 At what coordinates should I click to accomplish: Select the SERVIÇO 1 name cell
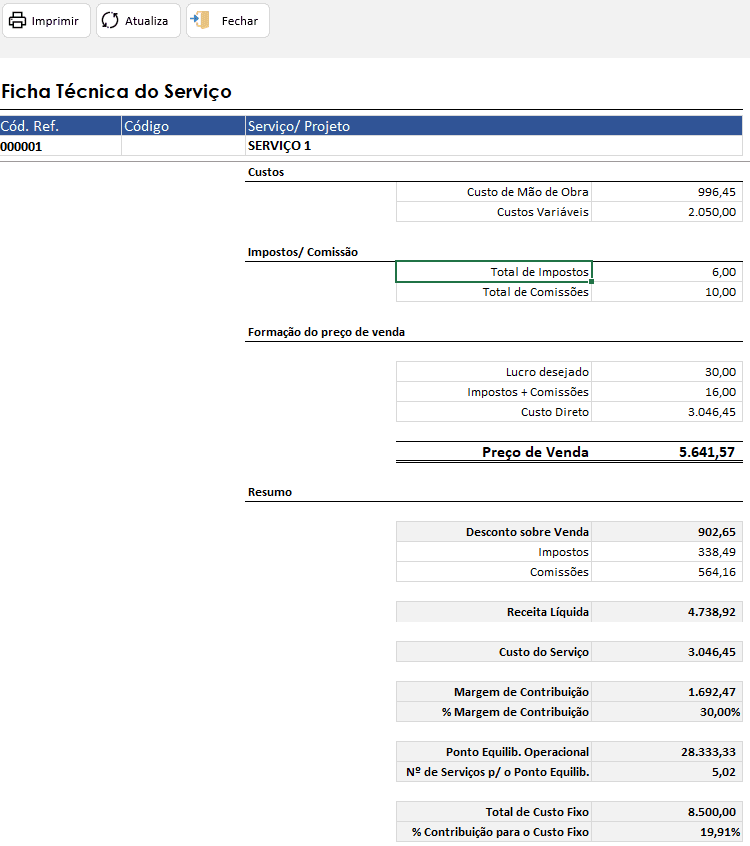(x=494, y=146)
